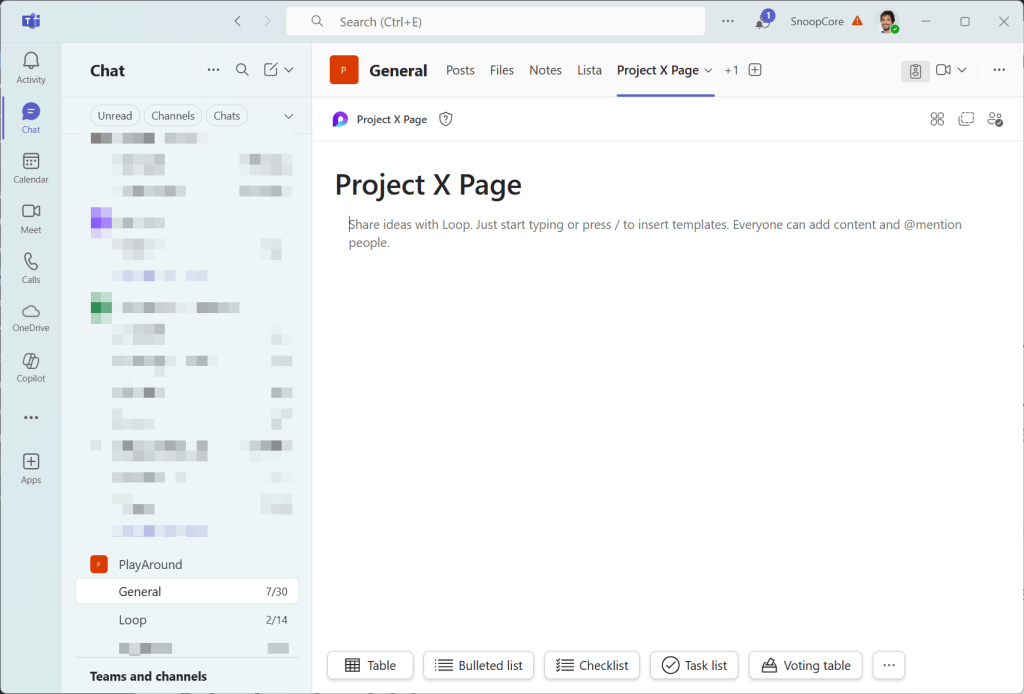Click the search icon in the Chat header

242,70
